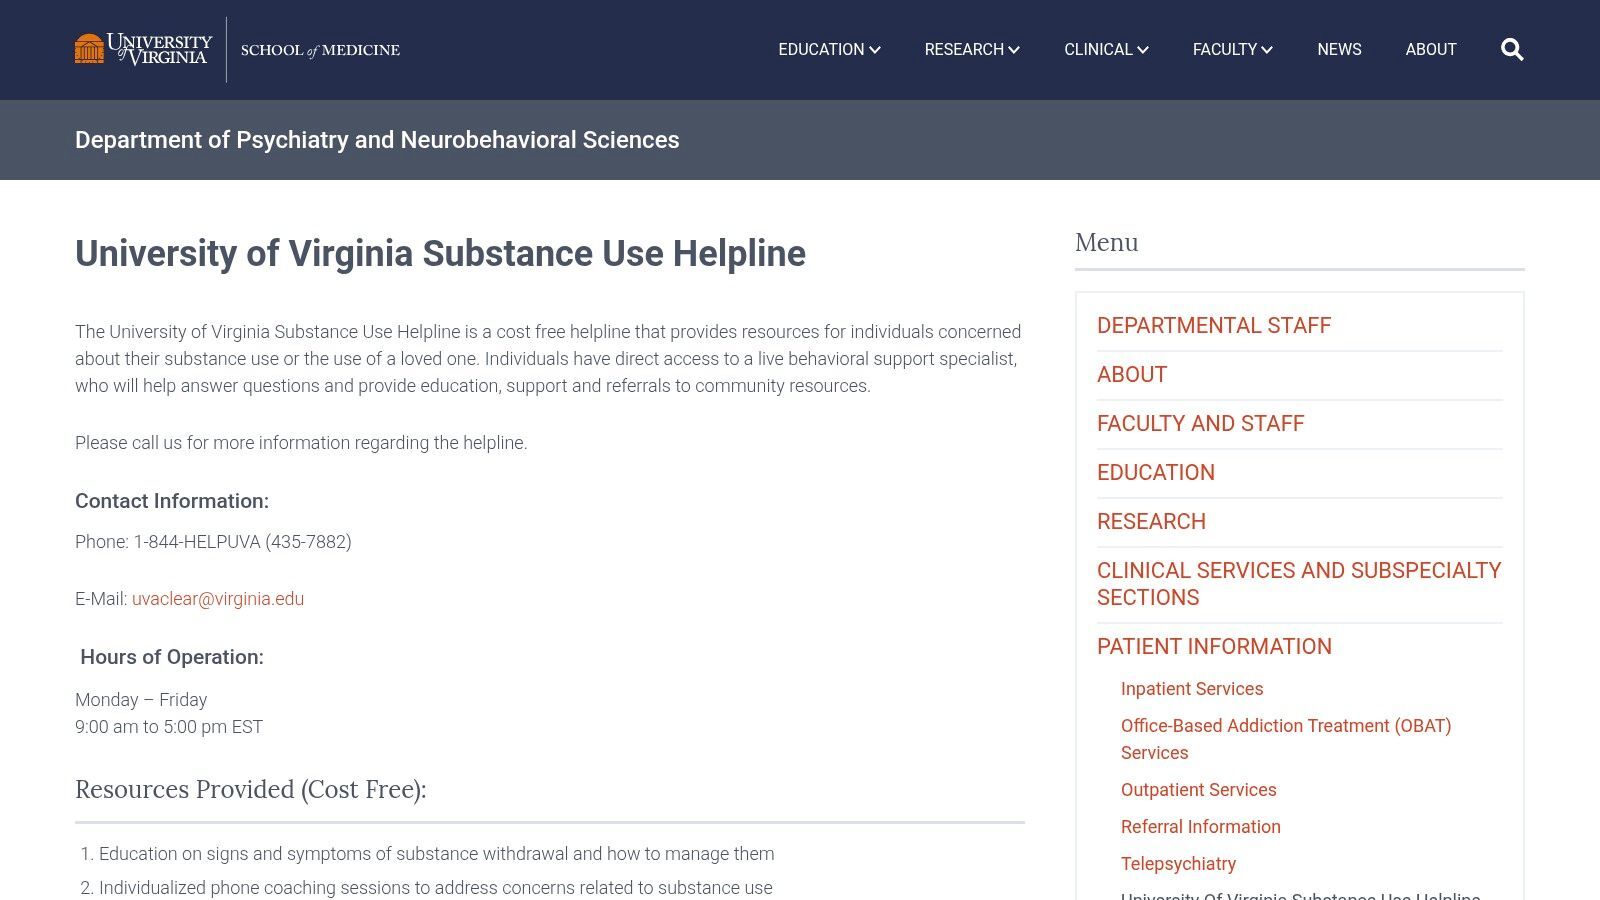The height and width of the screenshot is (900, 1600).
Task: Open Clinical Services and Subspecialty Sections
Action: (1299, 584)
